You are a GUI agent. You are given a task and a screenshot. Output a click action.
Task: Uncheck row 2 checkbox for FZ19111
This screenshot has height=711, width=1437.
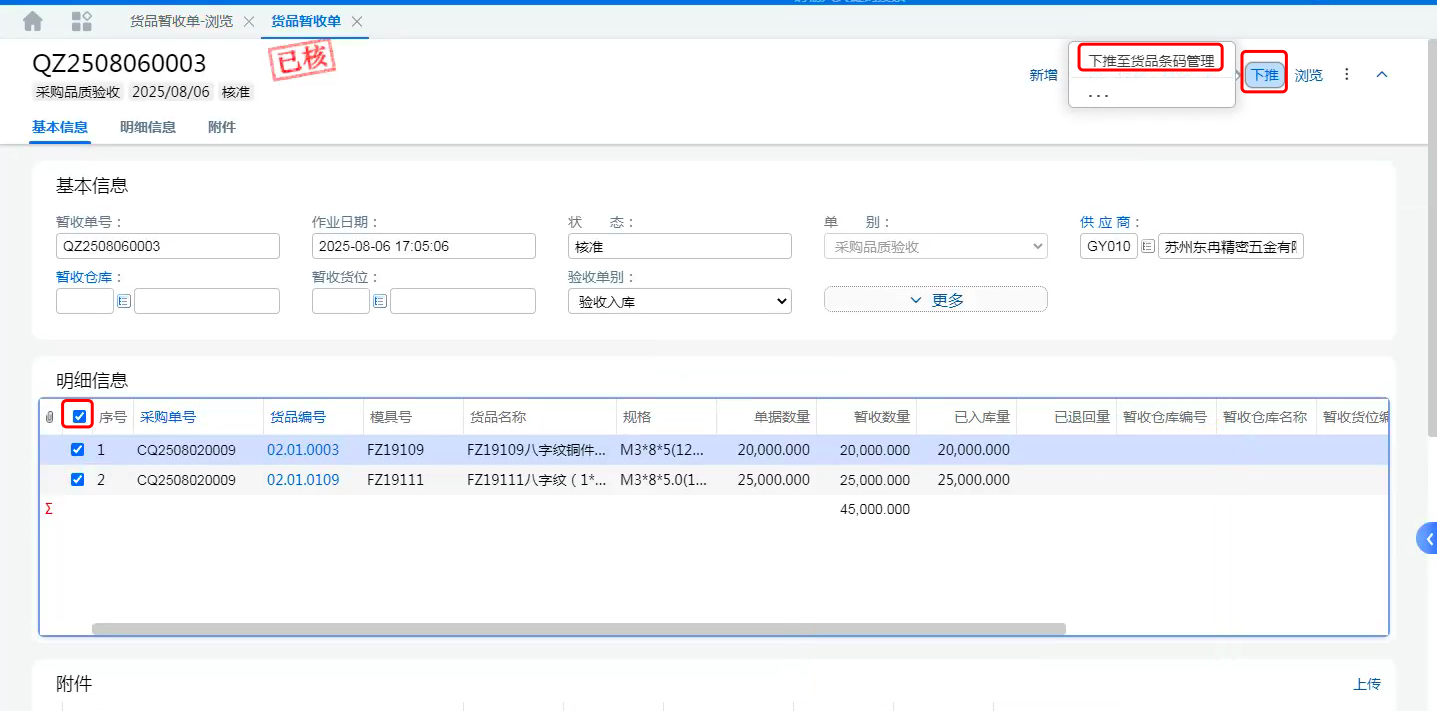click(78, 480)
